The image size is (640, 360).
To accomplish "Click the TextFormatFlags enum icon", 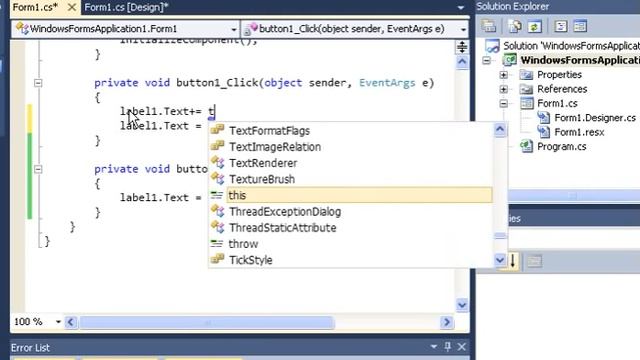I will coord(217,130).
